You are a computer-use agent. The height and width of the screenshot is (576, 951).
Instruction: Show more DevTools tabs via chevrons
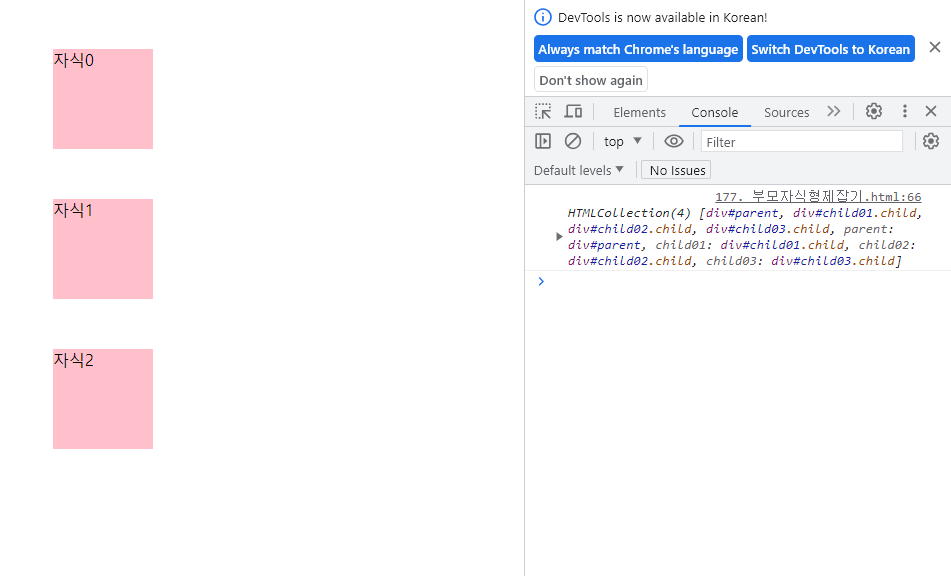[834, 112]
